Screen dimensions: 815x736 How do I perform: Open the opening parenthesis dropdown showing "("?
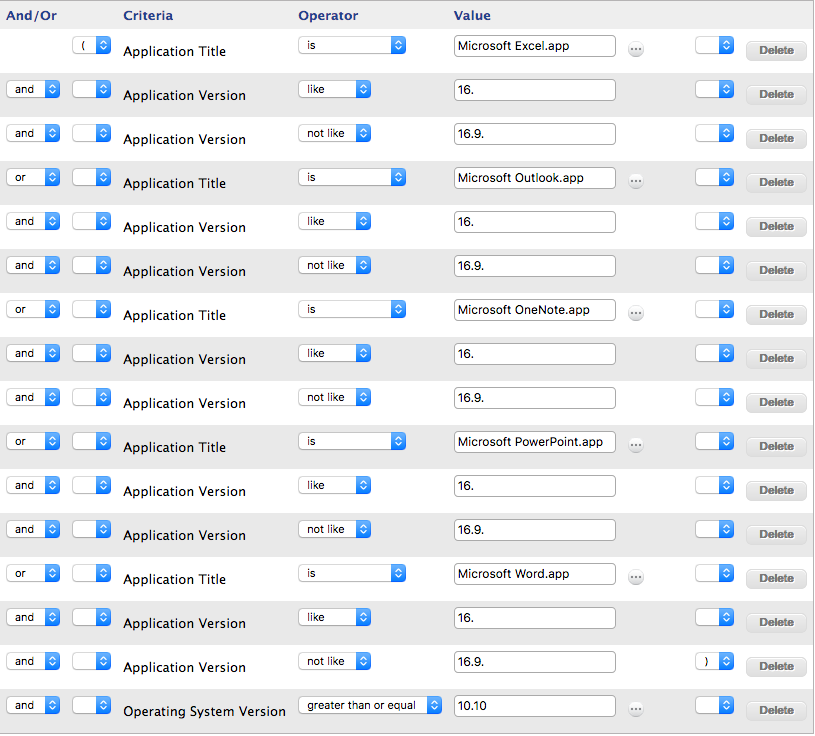(91, 45)
